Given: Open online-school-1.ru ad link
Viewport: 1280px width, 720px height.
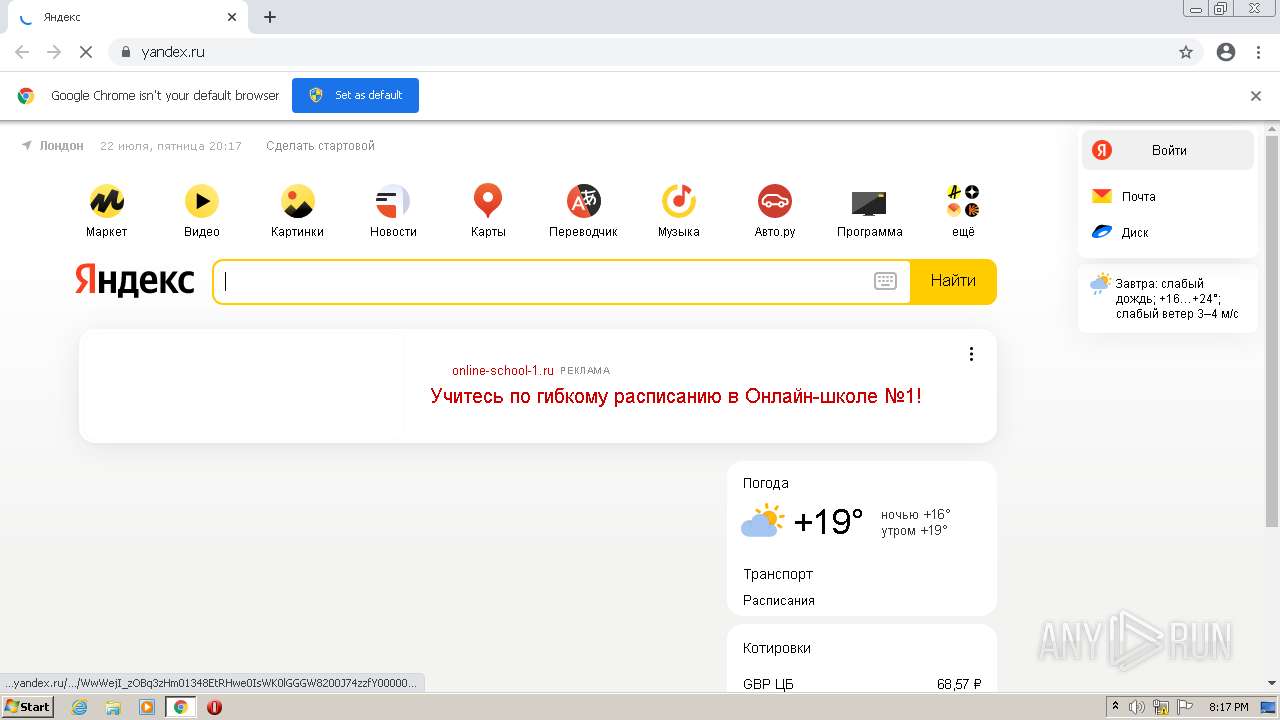Looking at the screenshot, I should 502,370.
